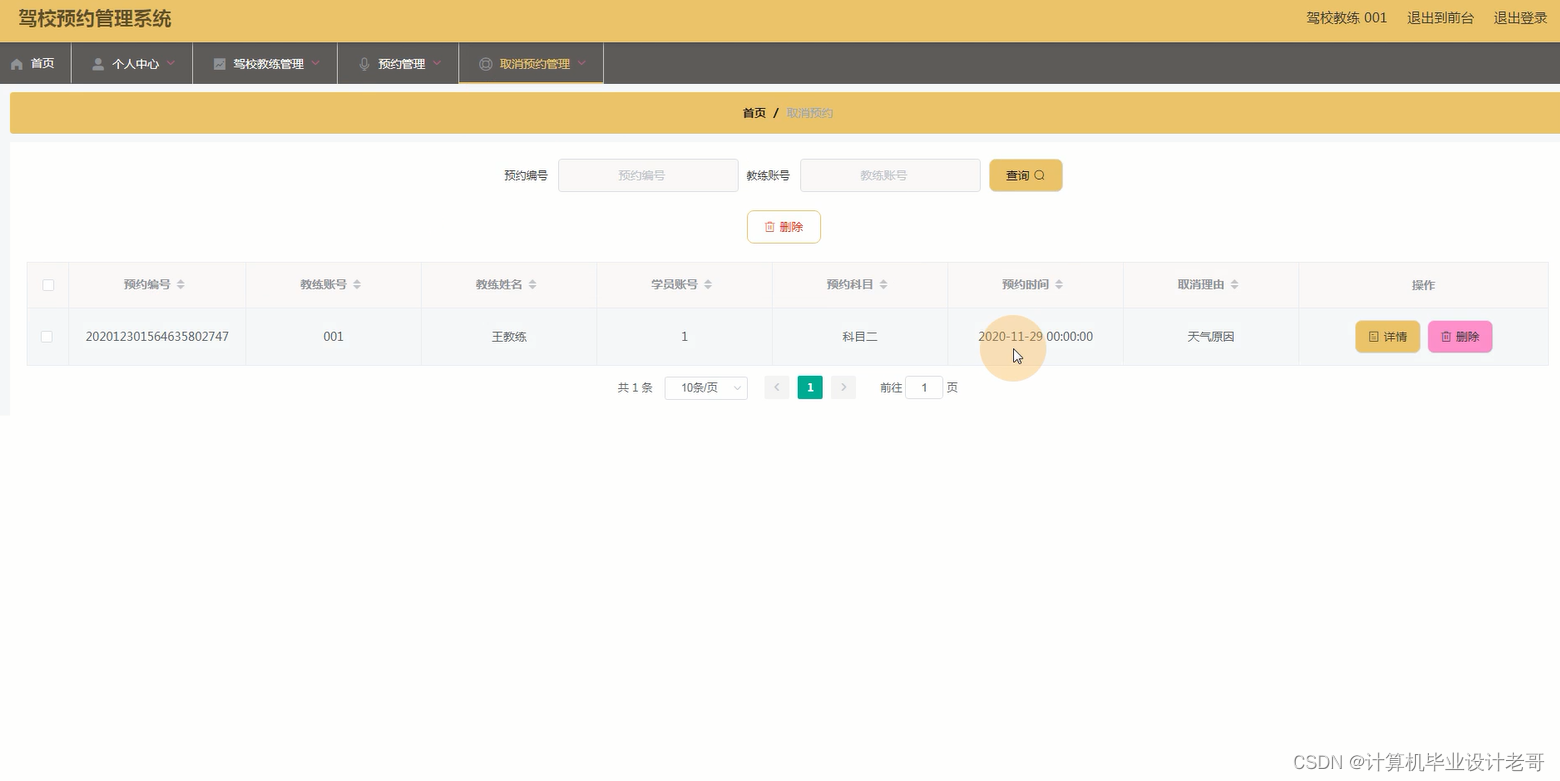The image size is (1560, 781).
Task: Open the 10条/页 page size dropdown
Action: coord(705,387)
